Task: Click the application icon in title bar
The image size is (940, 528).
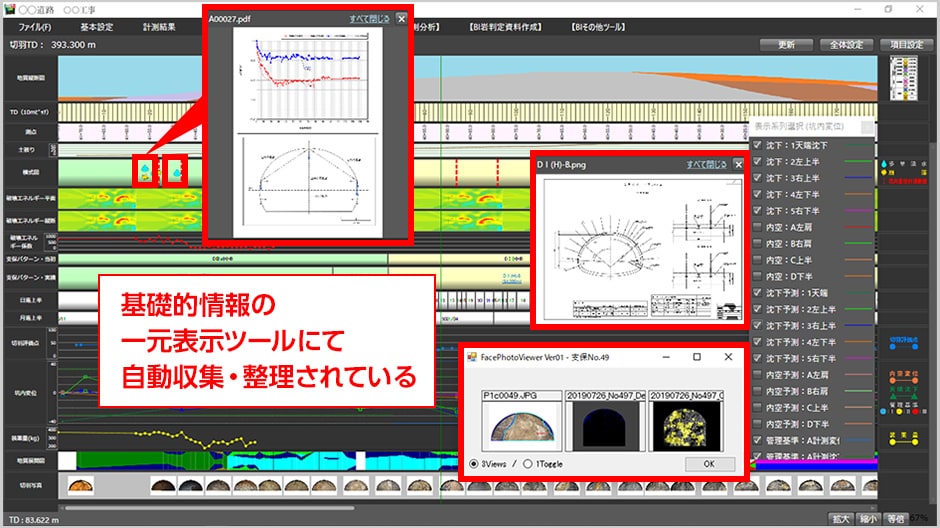Action: pos(9,9)
